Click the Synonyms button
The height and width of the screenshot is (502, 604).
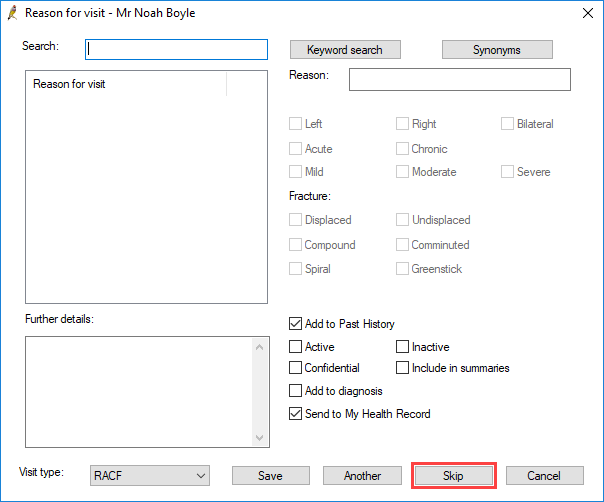(x=497, y=50)
